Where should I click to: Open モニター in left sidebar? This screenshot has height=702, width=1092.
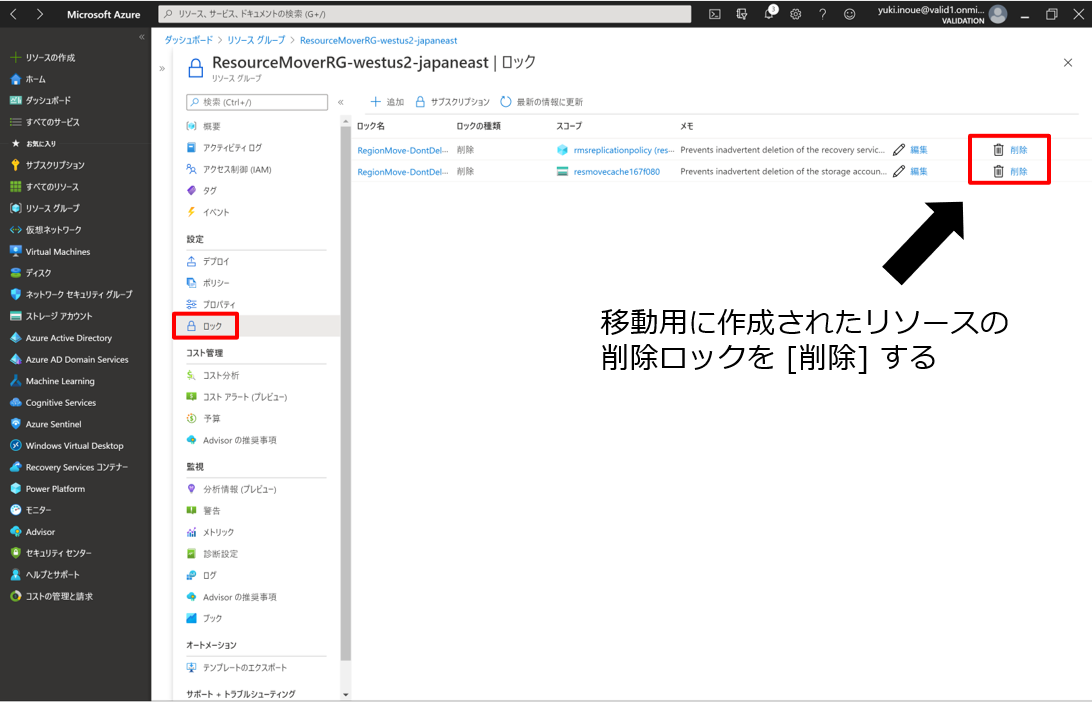point(31,510)
